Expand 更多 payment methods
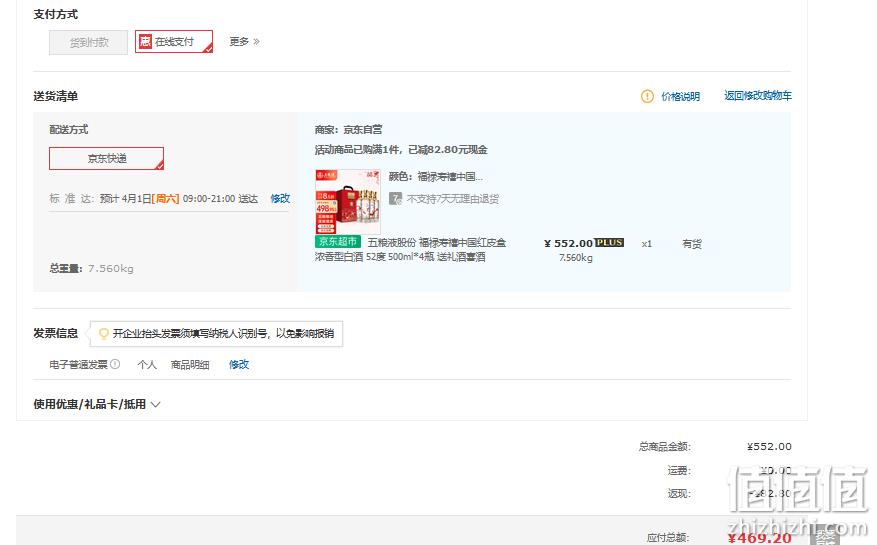Viewport: 877px width, 545px height. tap(244, 41)
